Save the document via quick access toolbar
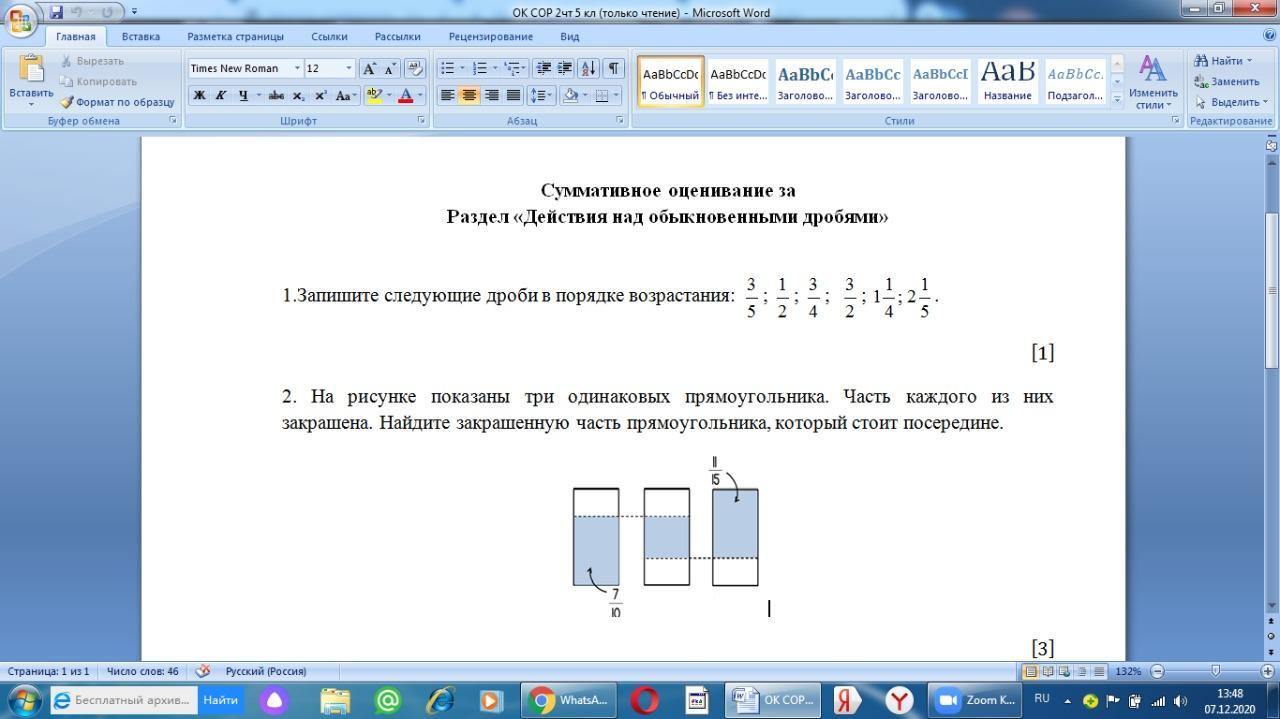 56,12
